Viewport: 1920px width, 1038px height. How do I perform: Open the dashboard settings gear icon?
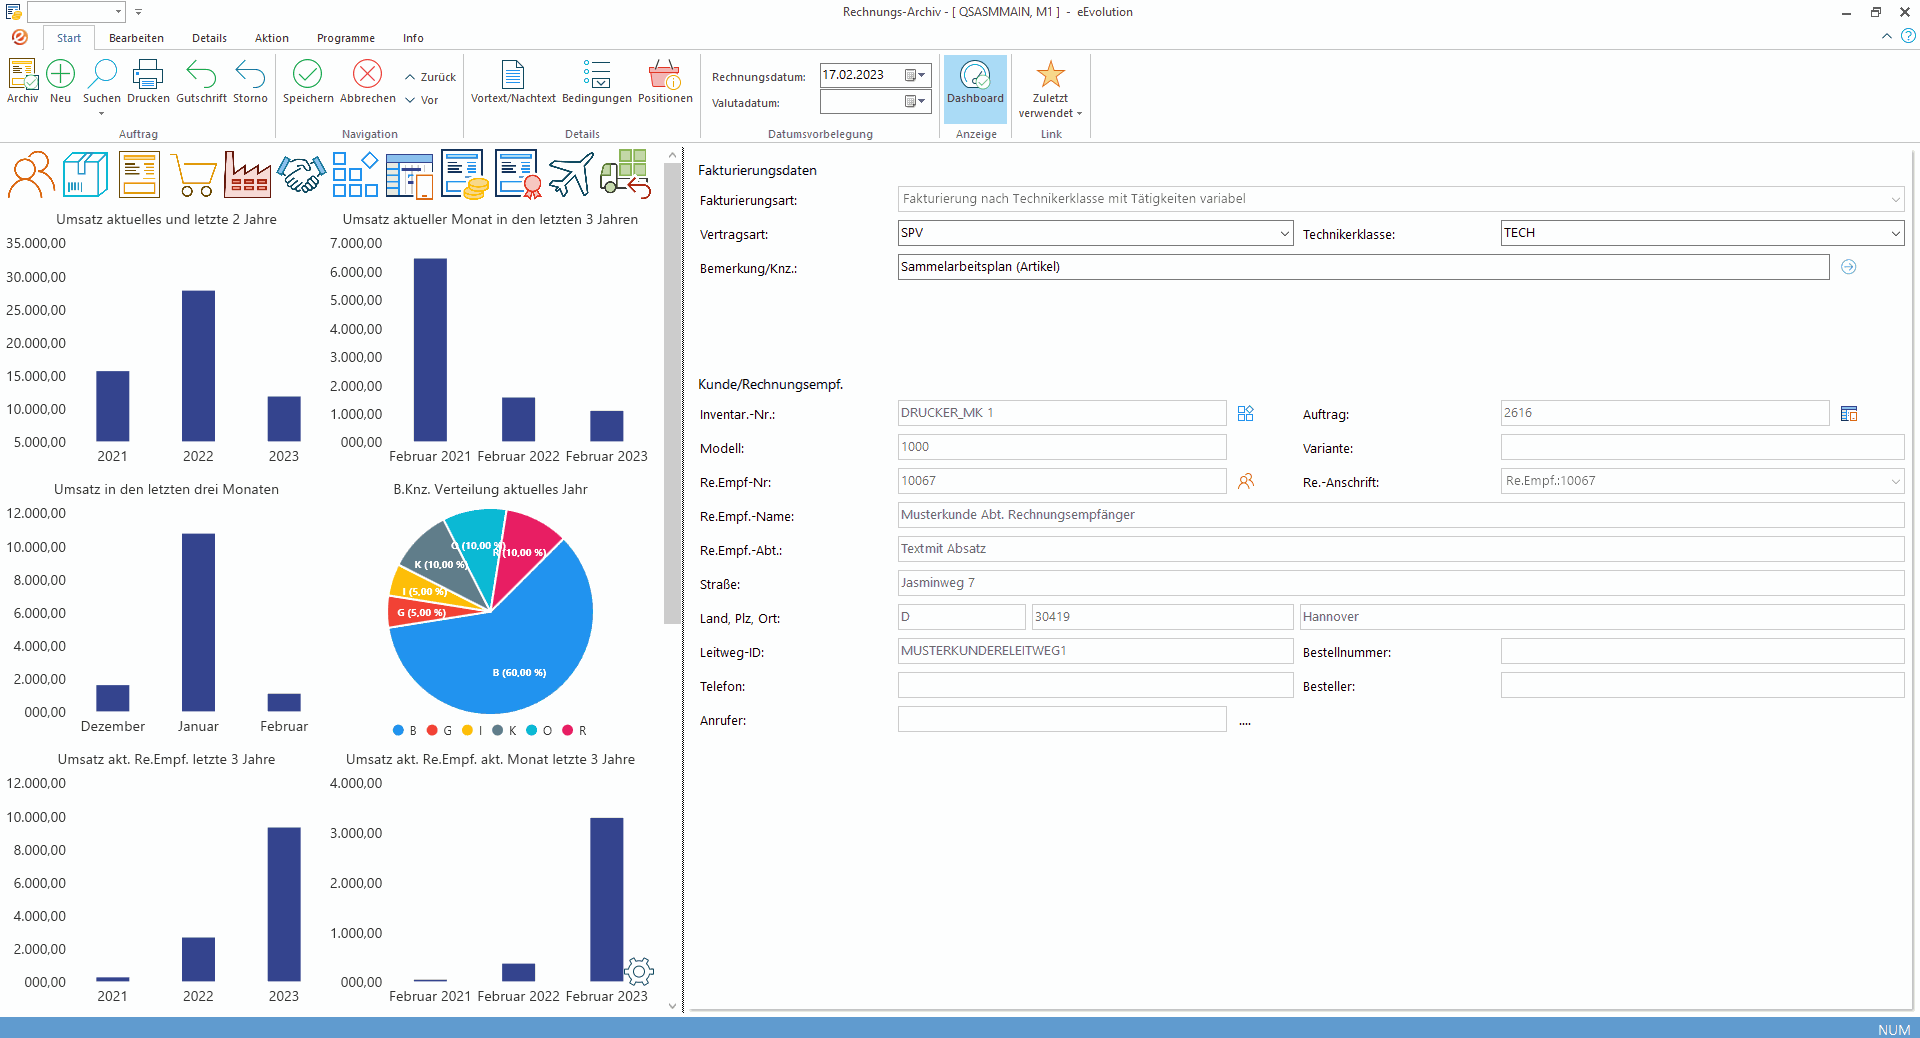(639, 970)
